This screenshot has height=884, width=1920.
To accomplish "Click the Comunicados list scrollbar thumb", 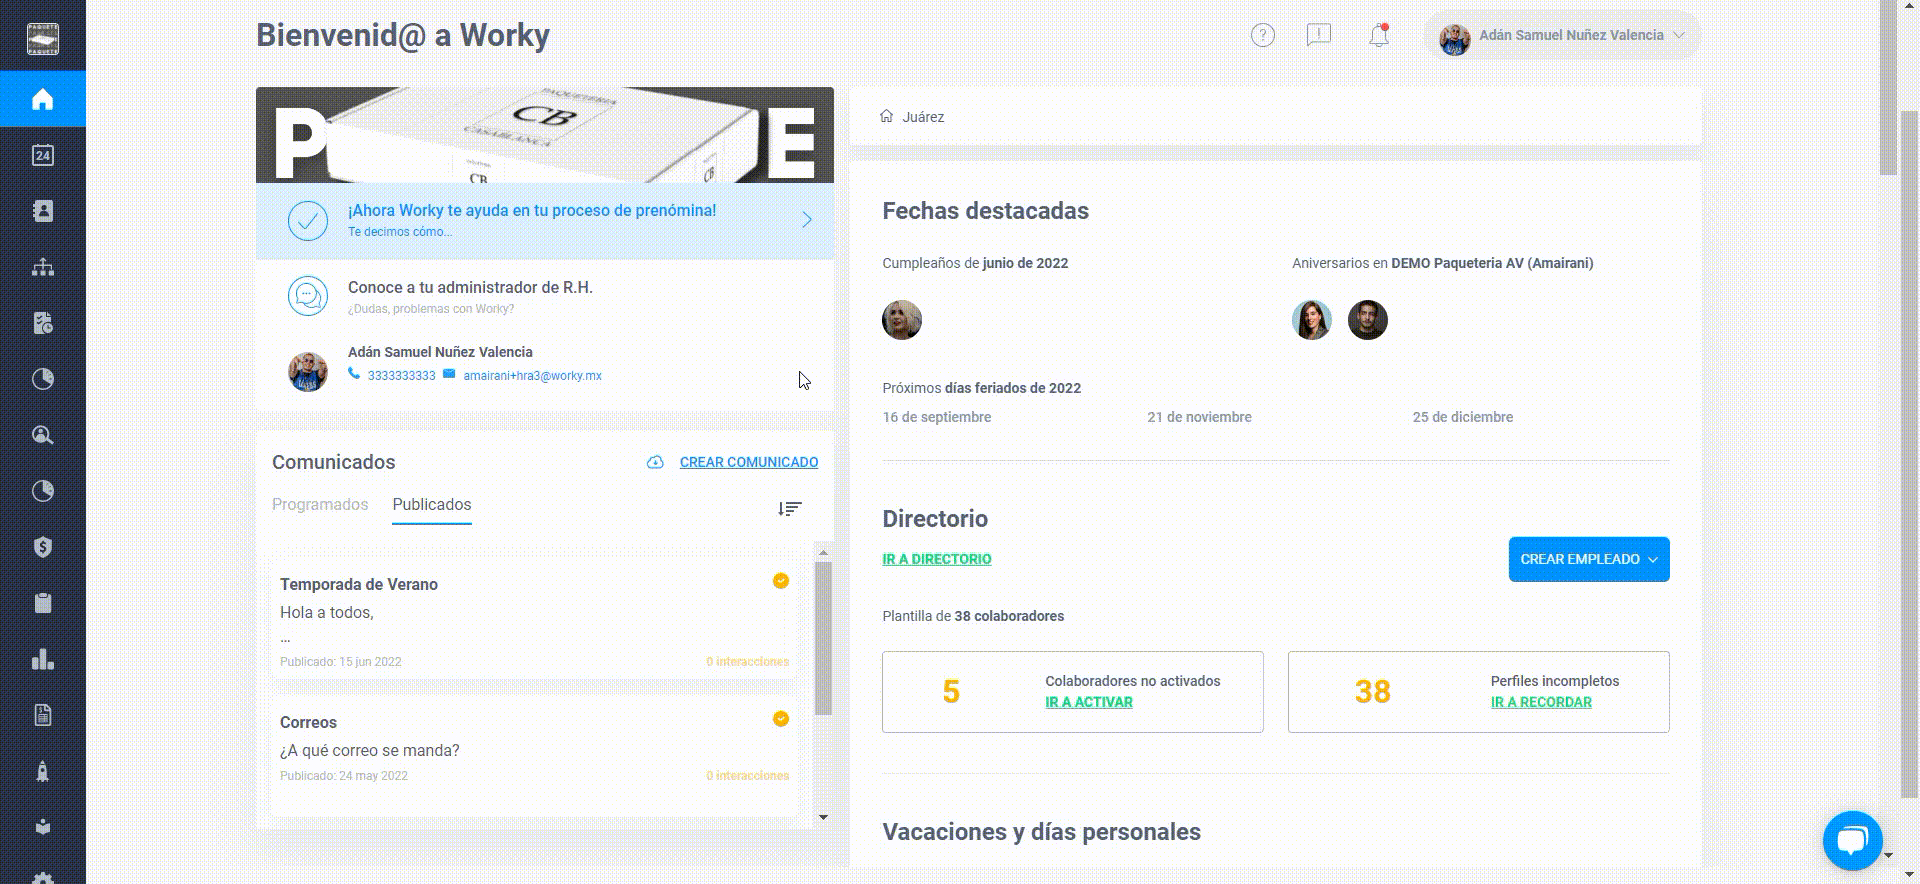I will (x=823, y=638).
